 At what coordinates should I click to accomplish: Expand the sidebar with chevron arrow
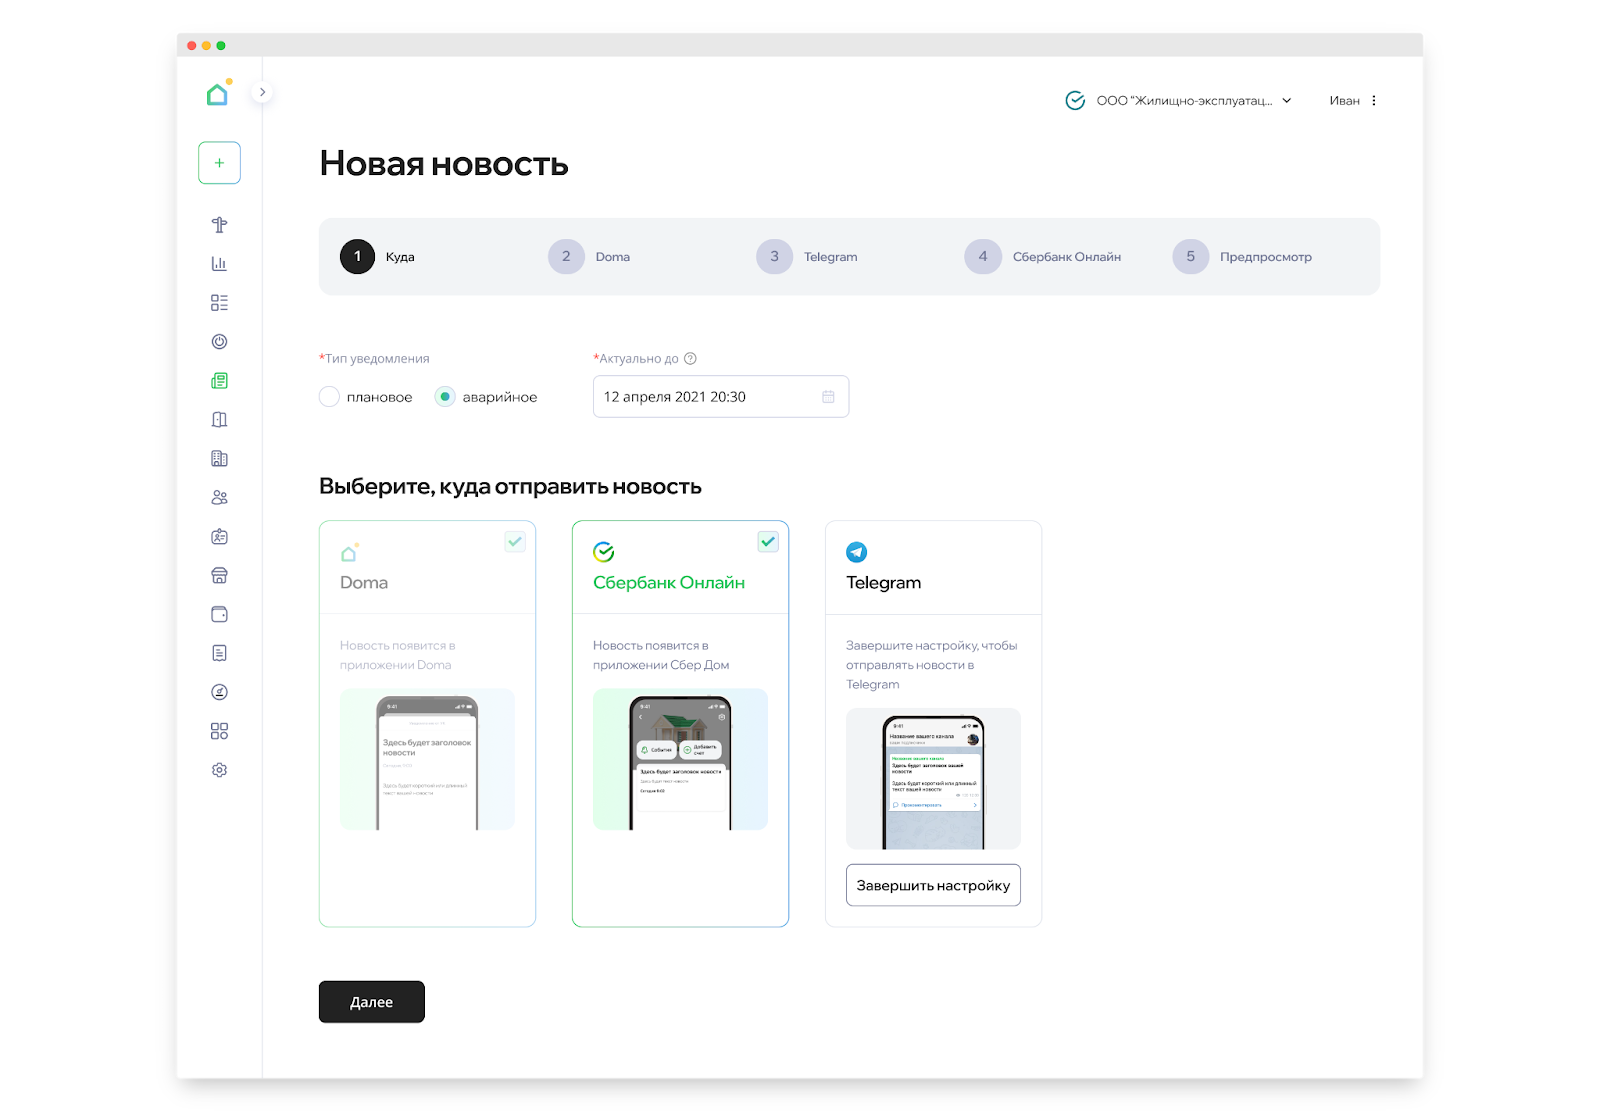262,92
